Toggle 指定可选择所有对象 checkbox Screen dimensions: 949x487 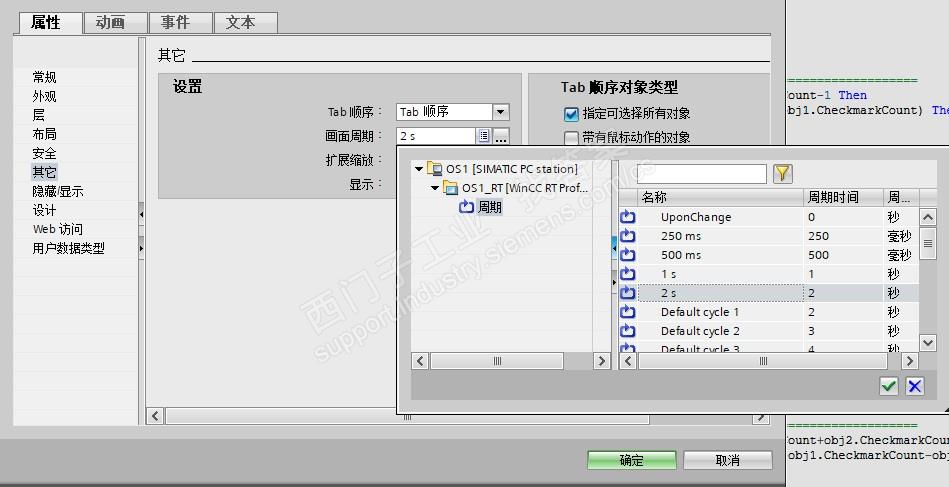coord(571,114)
